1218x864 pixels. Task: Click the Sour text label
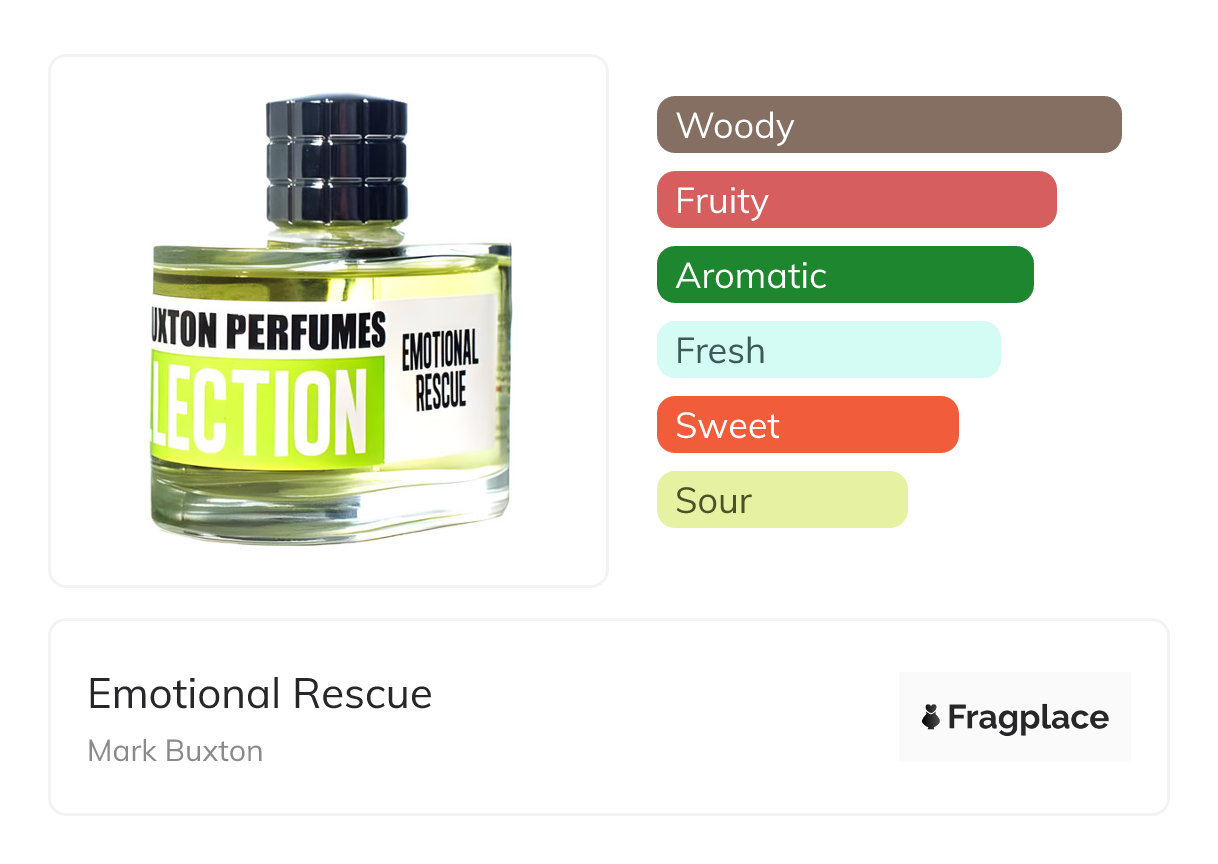(x=713, y=501)
